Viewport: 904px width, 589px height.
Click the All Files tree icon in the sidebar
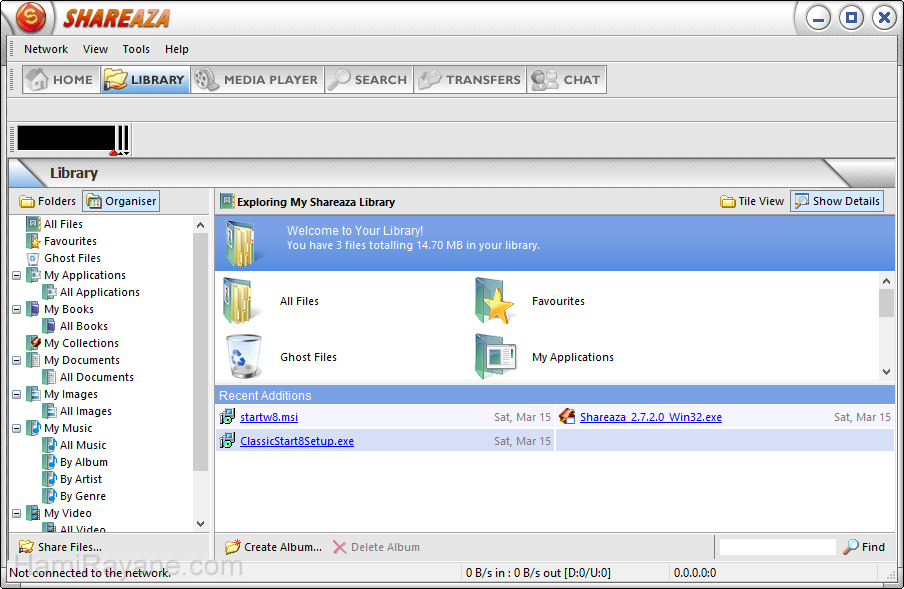tap(33, 224)
